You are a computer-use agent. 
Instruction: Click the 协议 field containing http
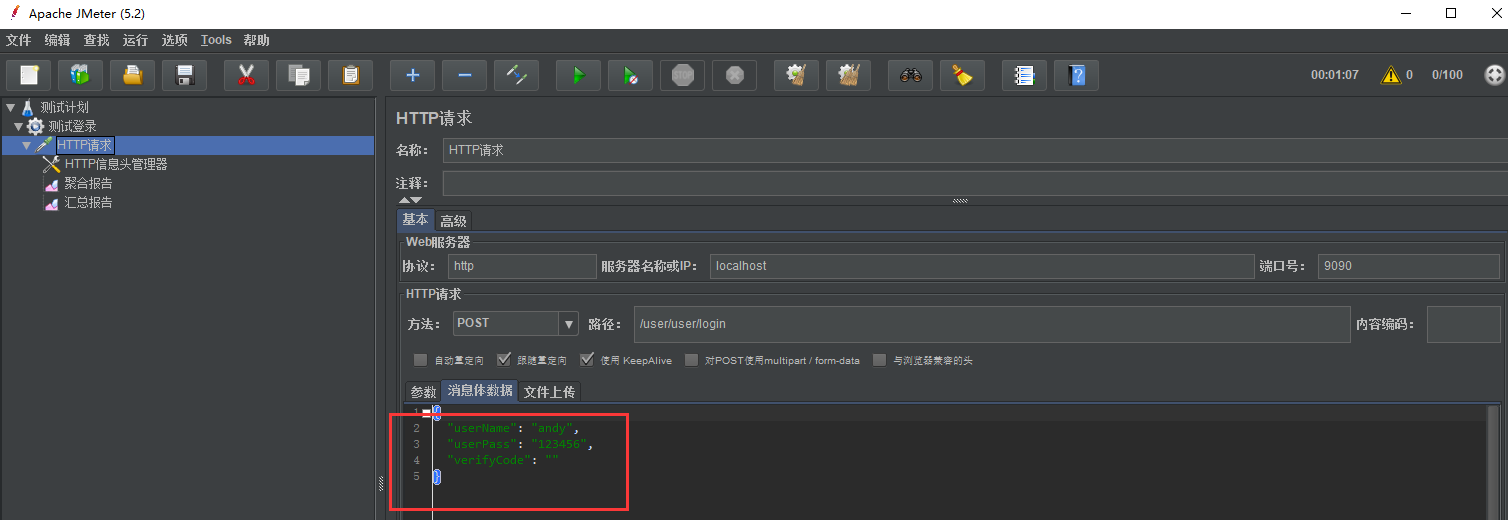(x=522, y=266)
